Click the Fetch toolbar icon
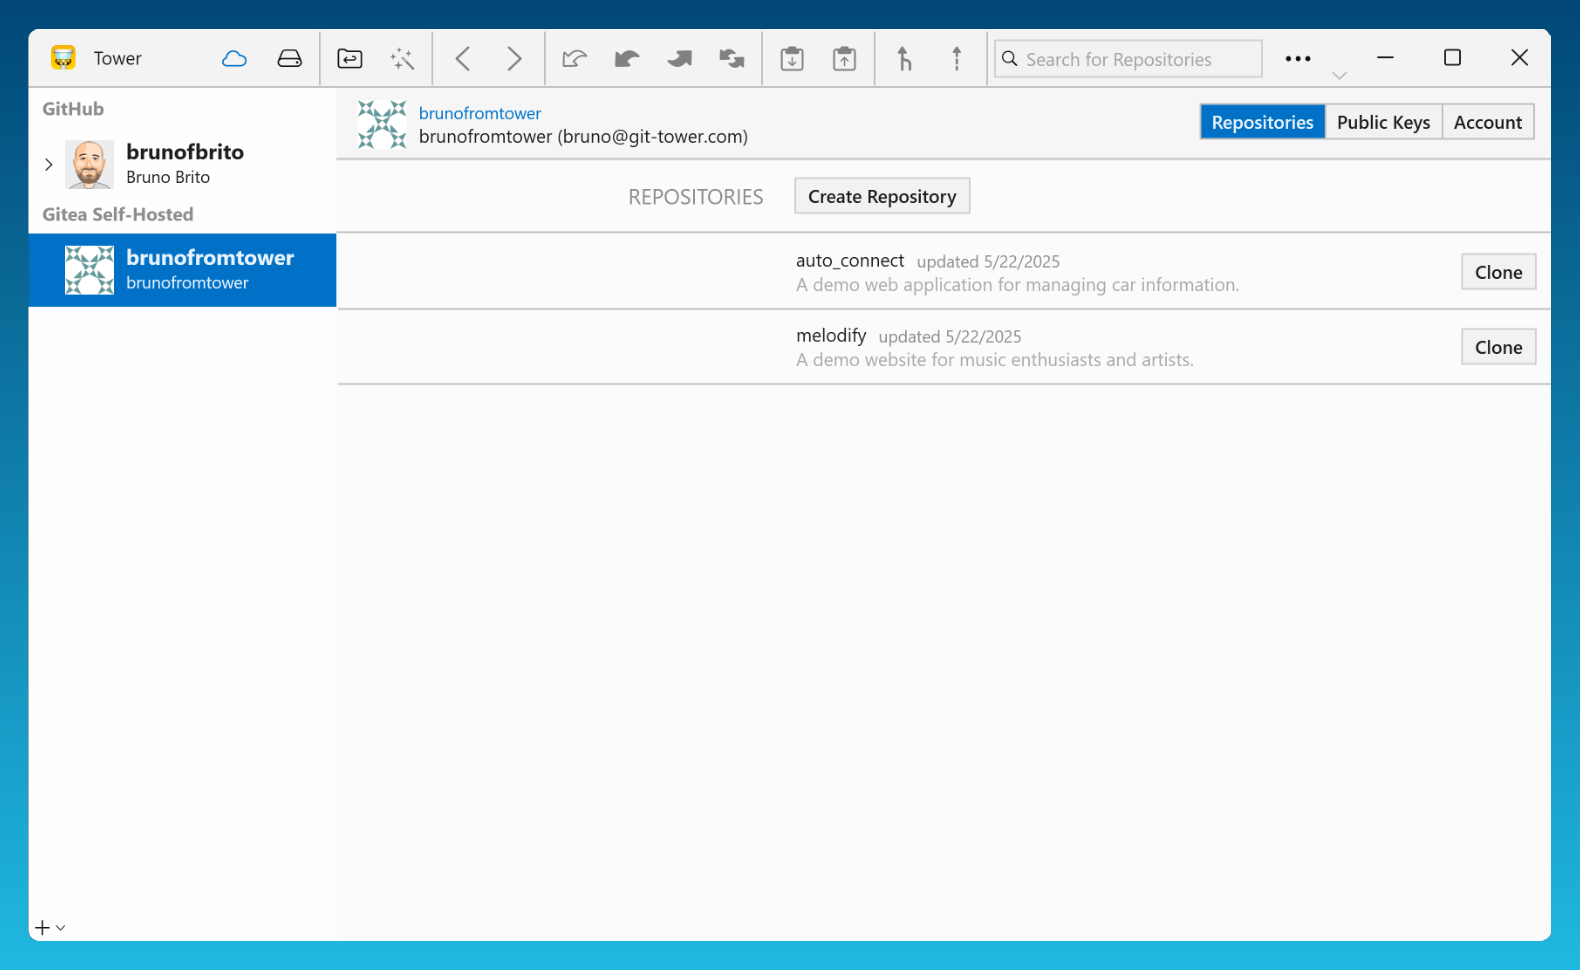The height and width of the screenshot is (970, 1580). click(x=574, y=59)
